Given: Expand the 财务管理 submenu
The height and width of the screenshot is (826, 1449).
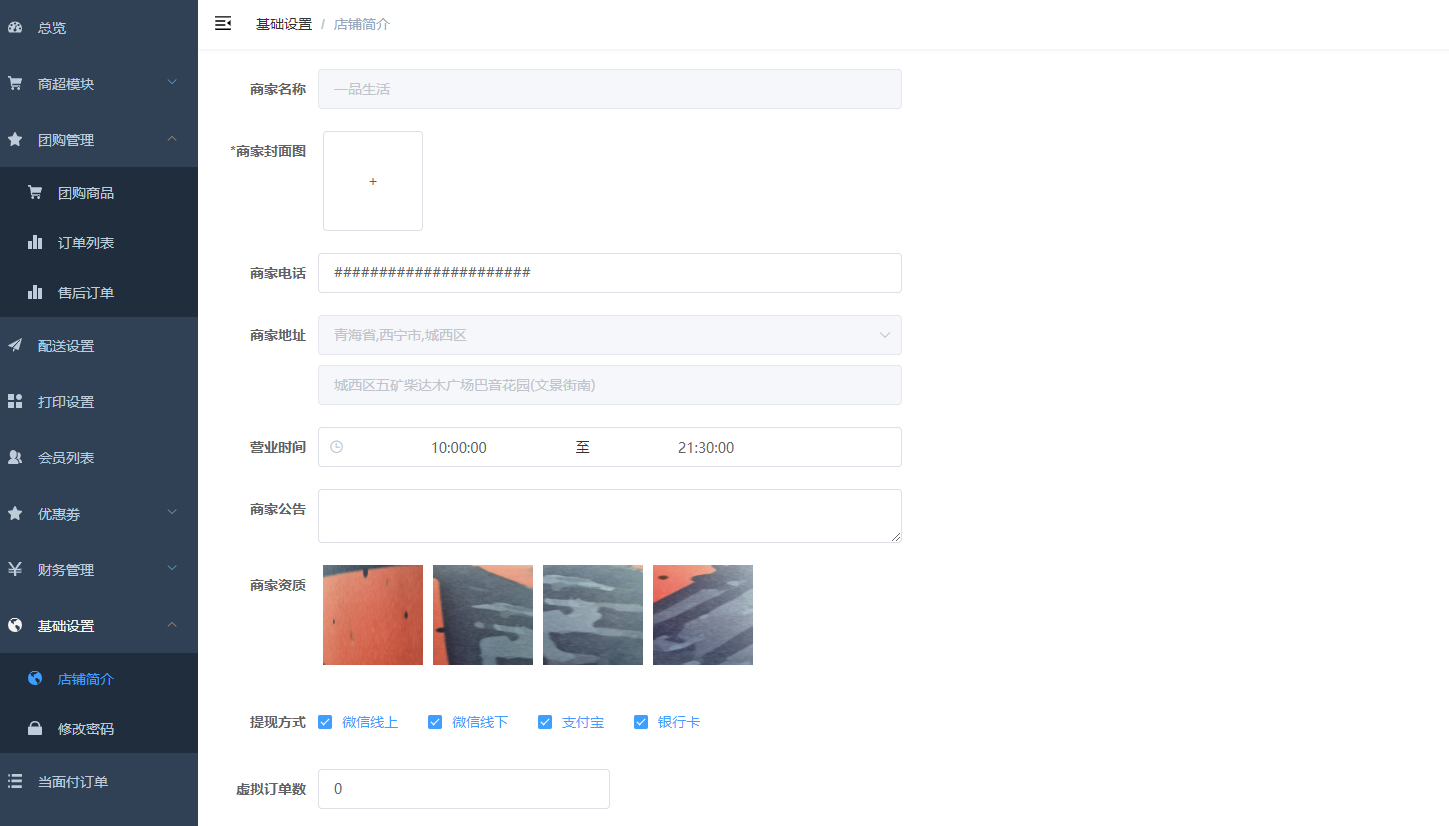Looking at the screenshot, I should click(x=98, y=570).
